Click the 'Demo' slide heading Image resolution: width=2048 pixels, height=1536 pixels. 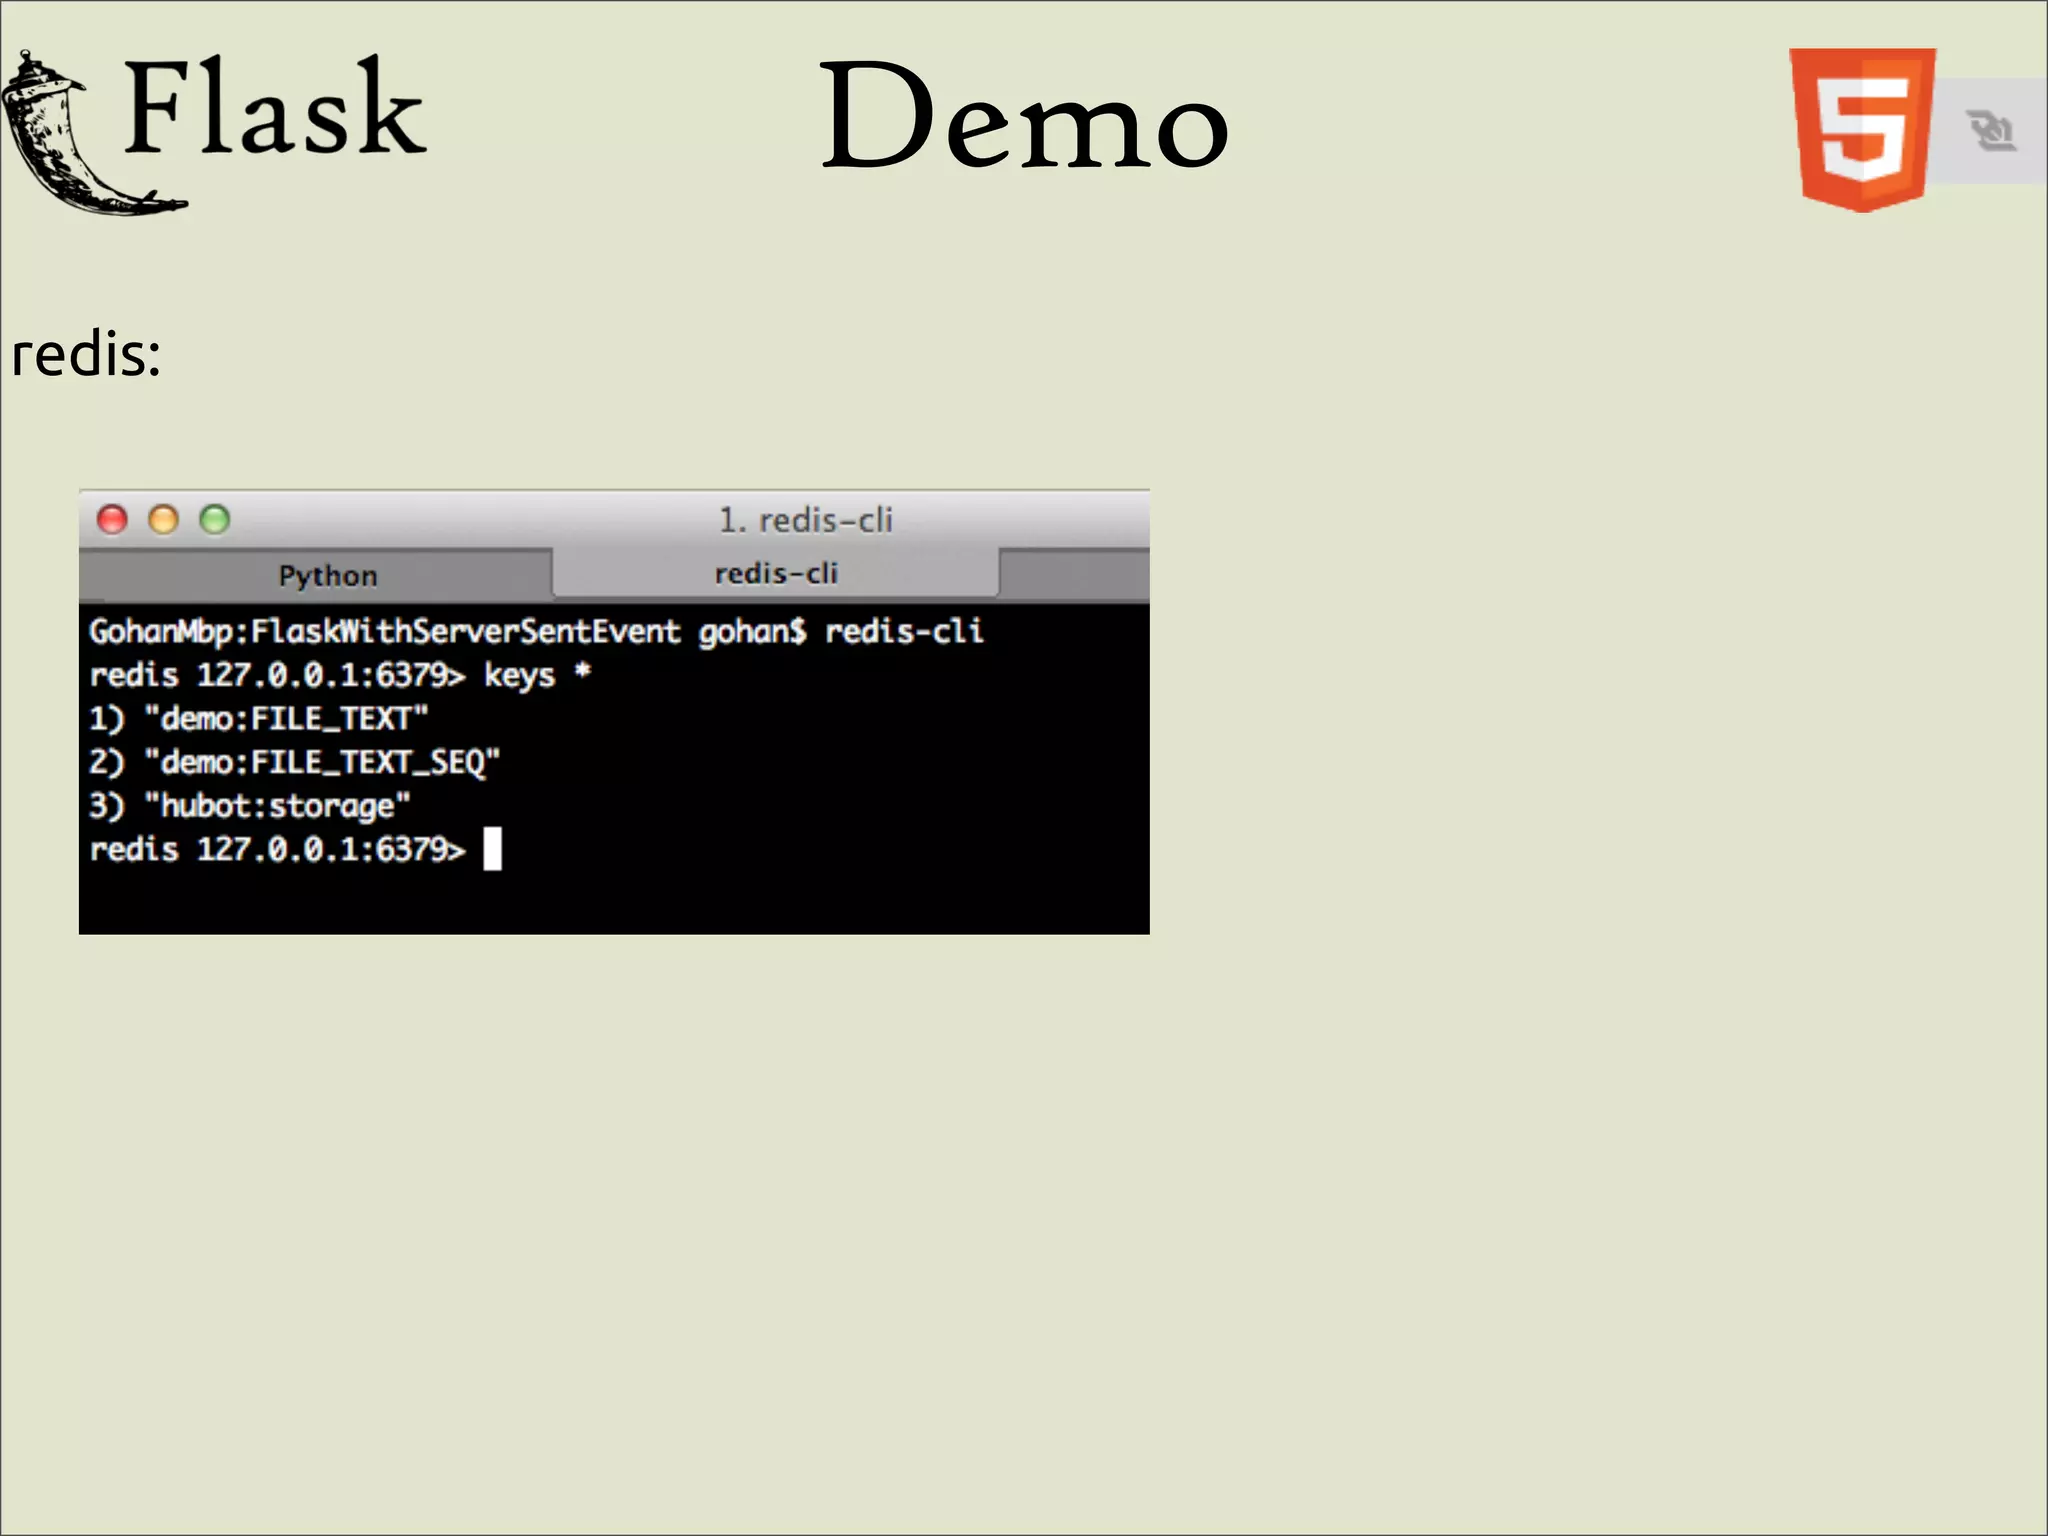1024,116
